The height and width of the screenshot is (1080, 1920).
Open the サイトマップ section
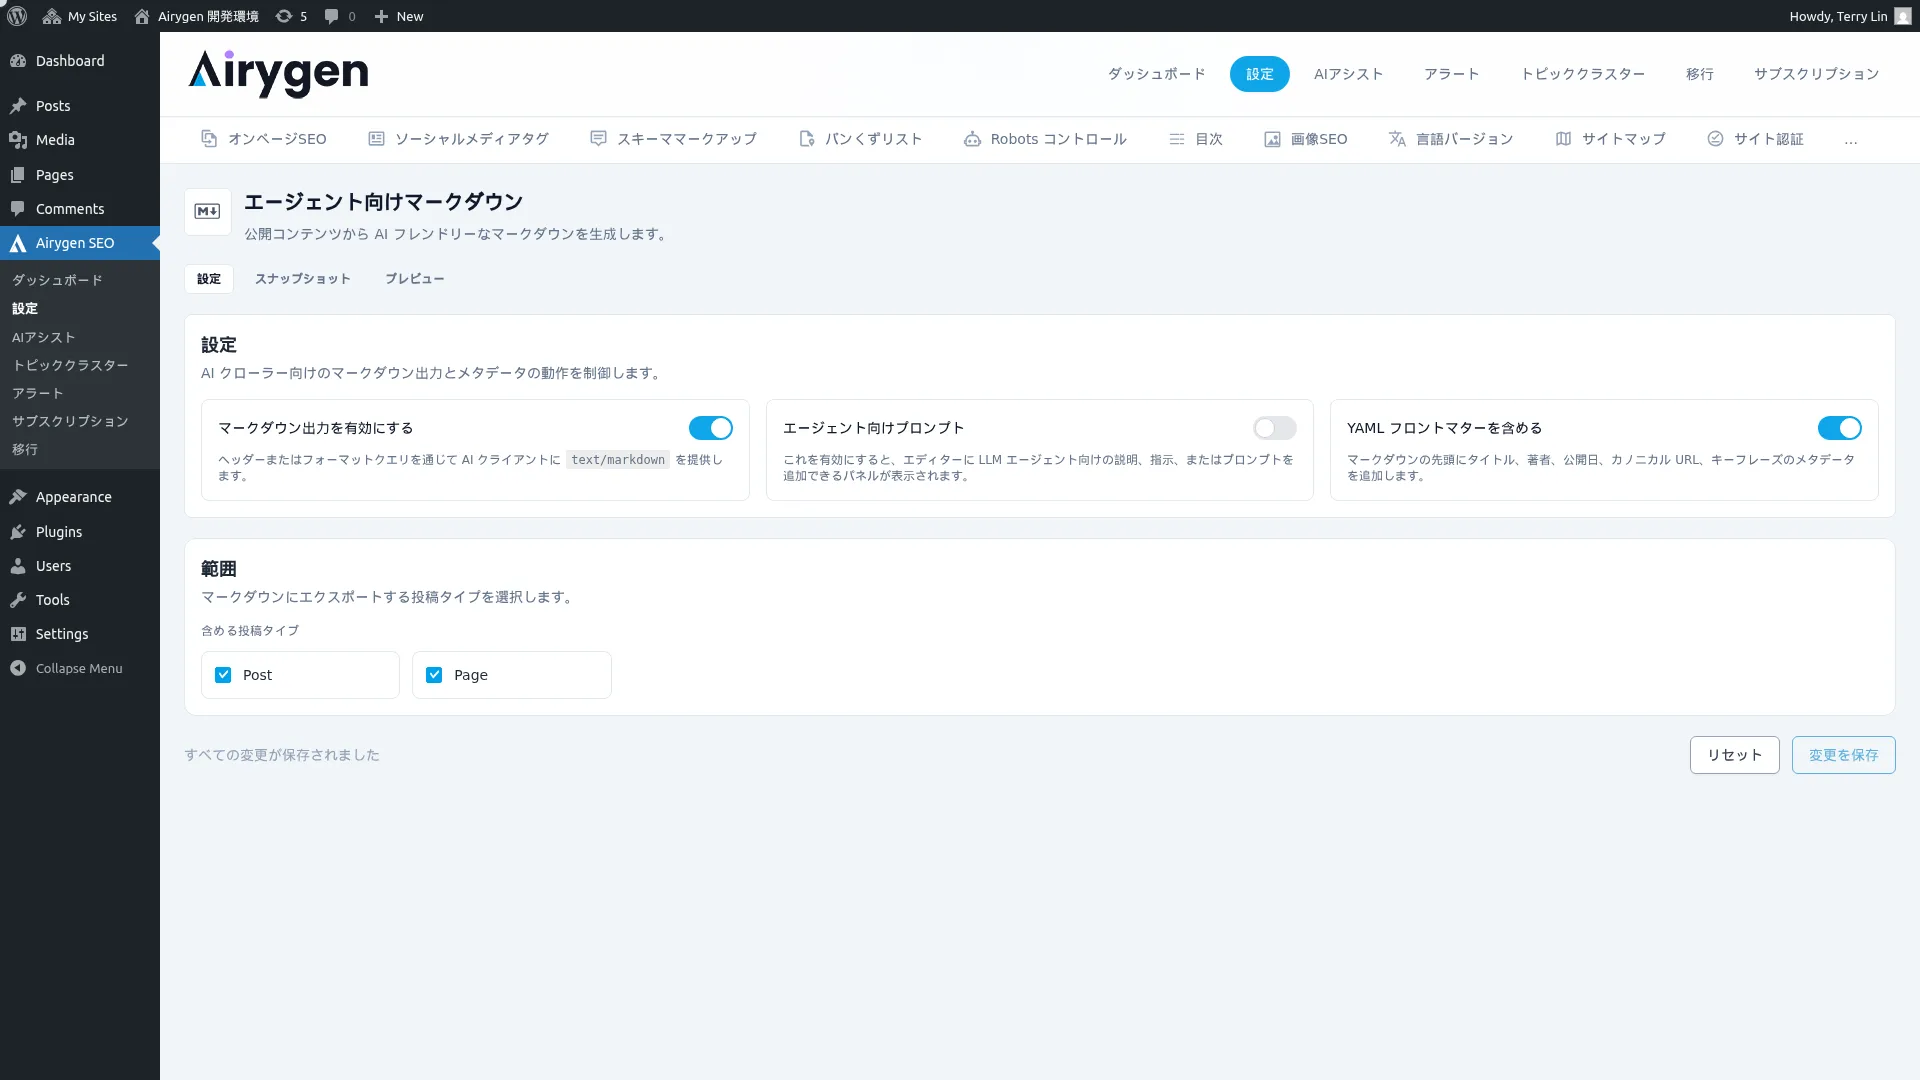click(x=1610, y=139)
